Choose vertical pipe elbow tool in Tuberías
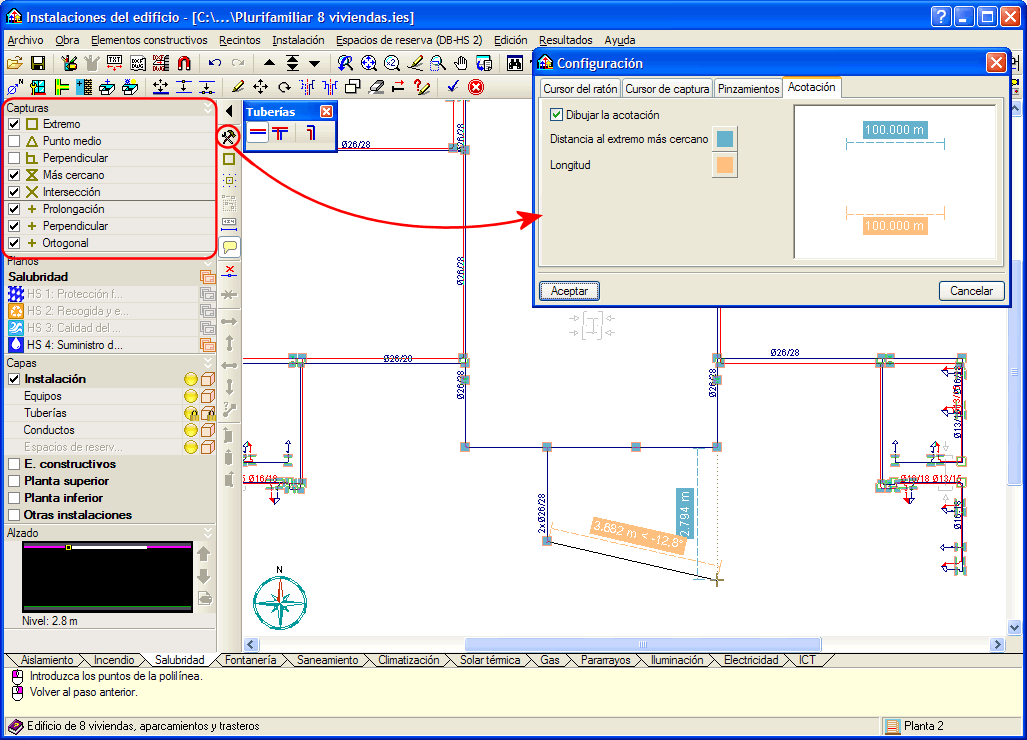1027x740 pixels. tap(310, 133)
